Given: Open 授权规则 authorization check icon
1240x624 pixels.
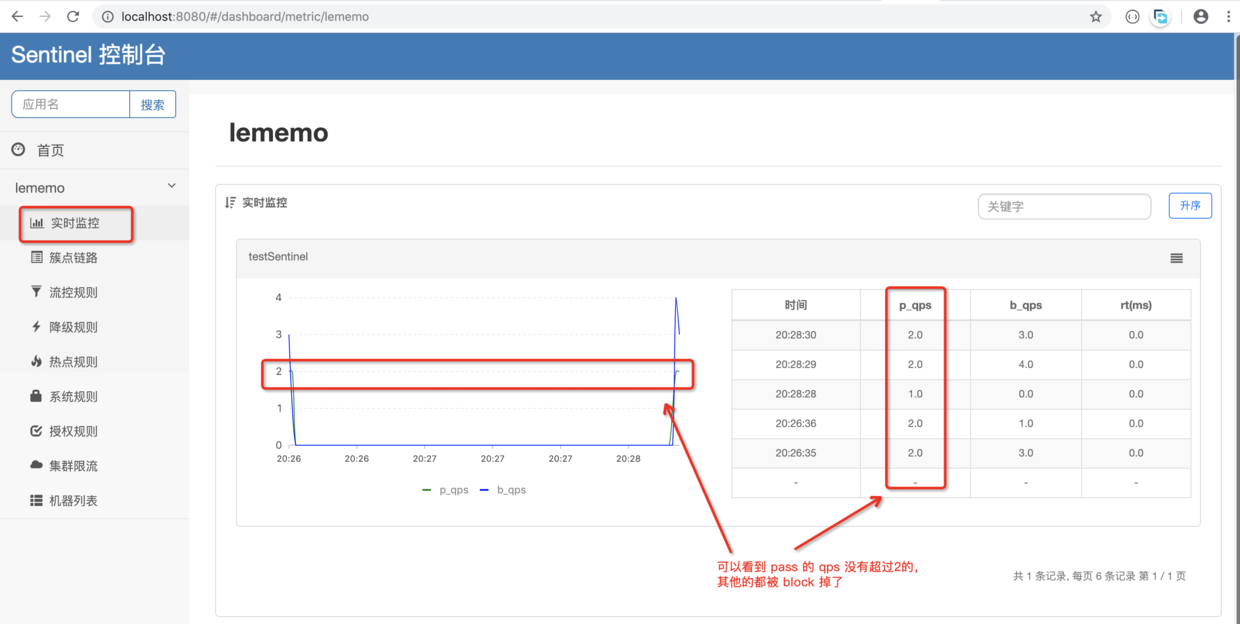Looking at the screenshot, I should pyautogui.click(x=36, y=431).
